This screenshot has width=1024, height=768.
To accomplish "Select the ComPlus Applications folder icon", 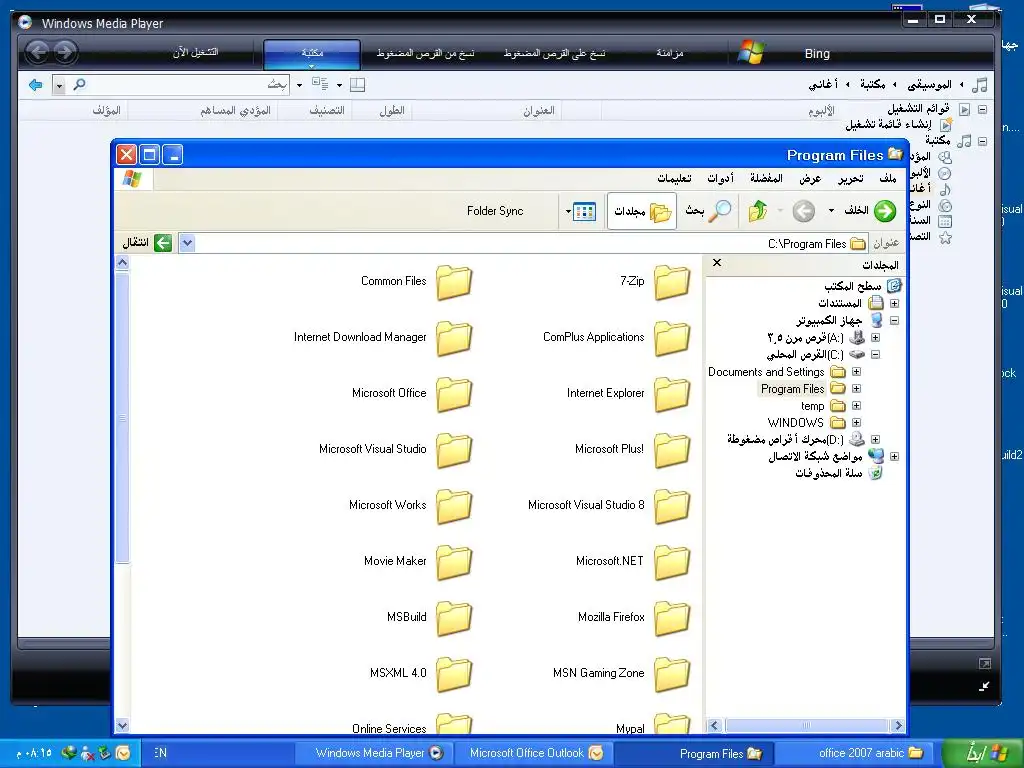I will point(672,338).
